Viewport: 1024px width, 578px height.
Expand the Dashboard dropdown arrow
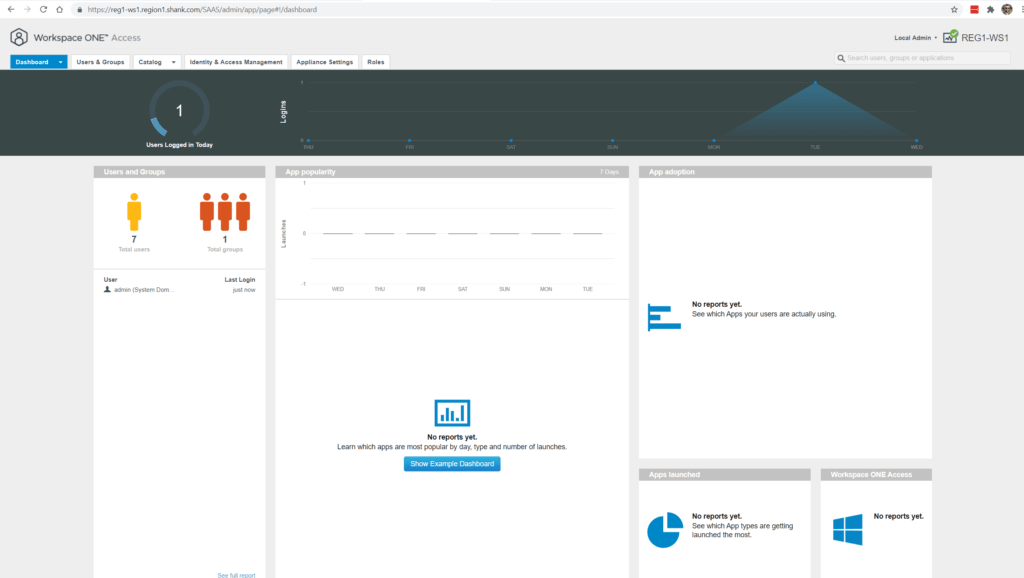pyautogui.click(x=61, y=62)
